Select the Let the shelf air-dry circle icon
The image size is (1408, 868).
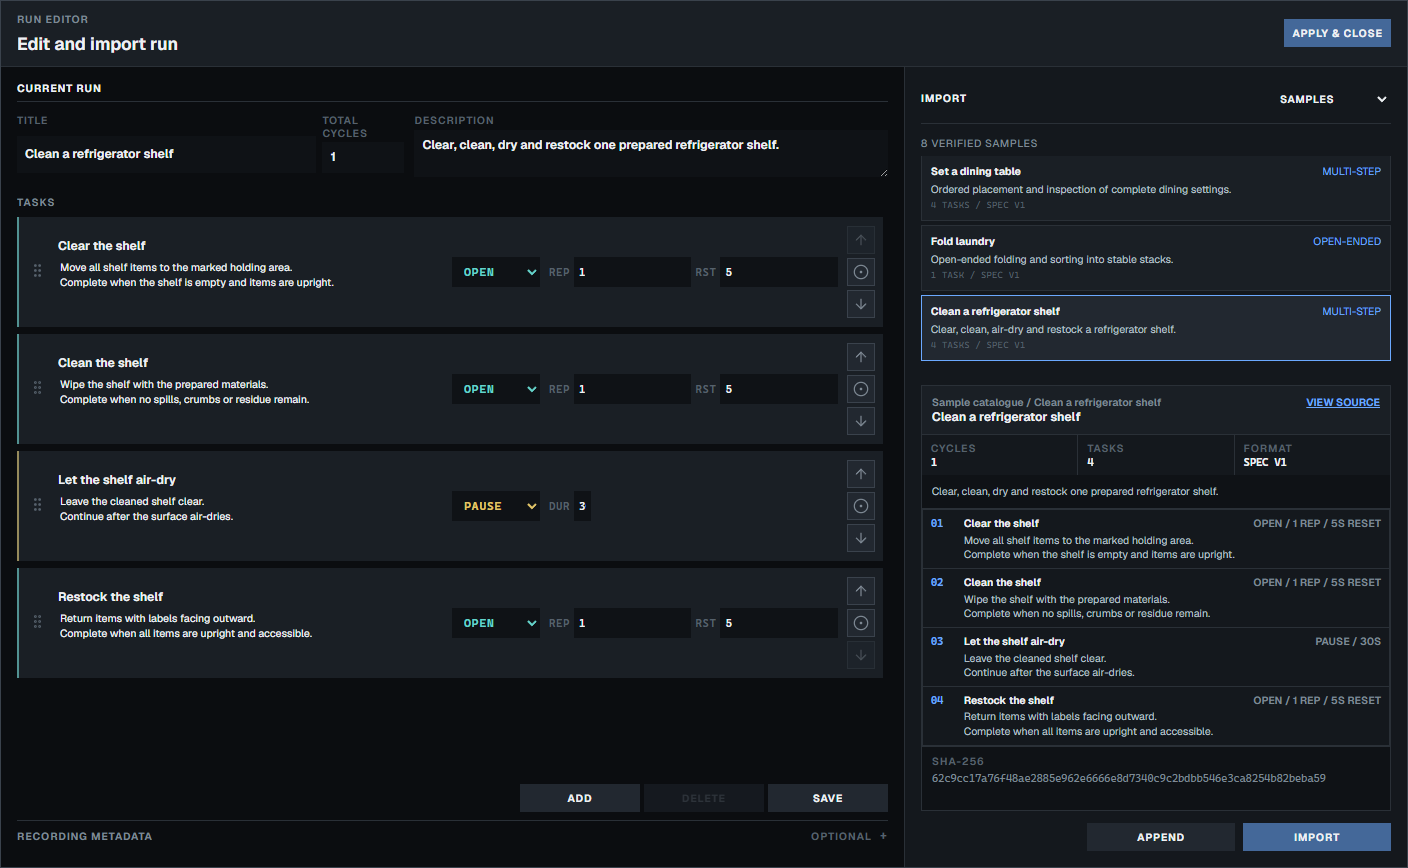click(x=861, y=506)
